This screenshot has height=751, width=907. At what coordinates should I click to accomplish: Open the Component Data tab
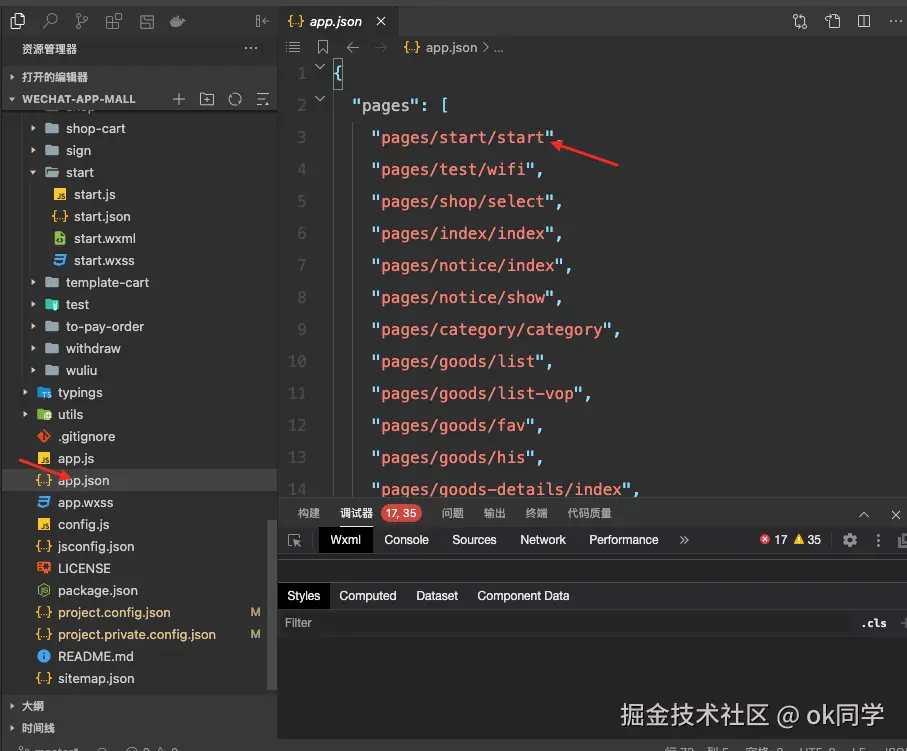pos(523,596)
